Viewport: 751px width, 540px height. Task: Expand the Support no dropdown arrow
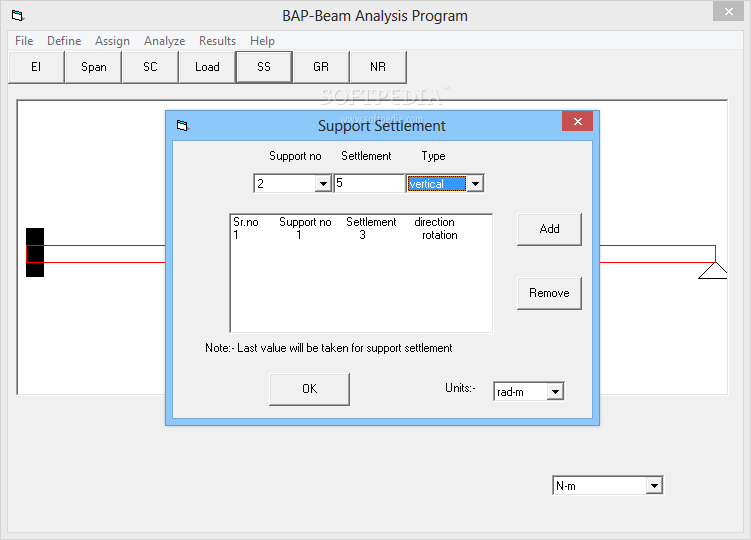pyautogui.click(x=323, y=184)
